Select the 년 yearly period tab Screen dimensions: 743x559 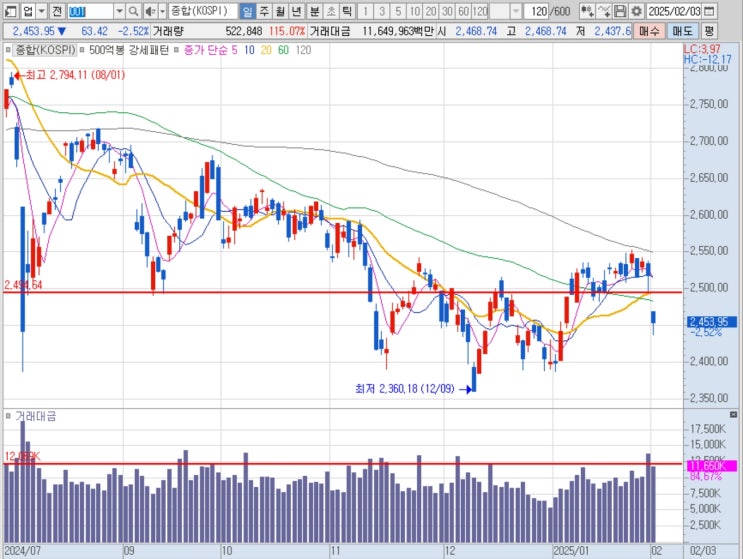[297, 10]
